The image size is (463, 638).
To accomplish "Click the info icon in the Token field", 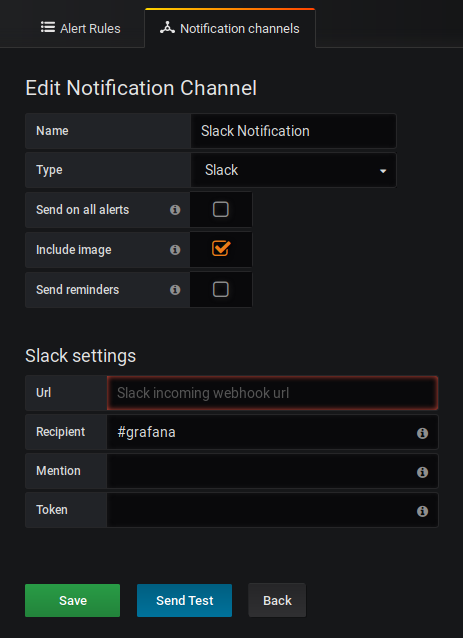I will pos(422,511).
